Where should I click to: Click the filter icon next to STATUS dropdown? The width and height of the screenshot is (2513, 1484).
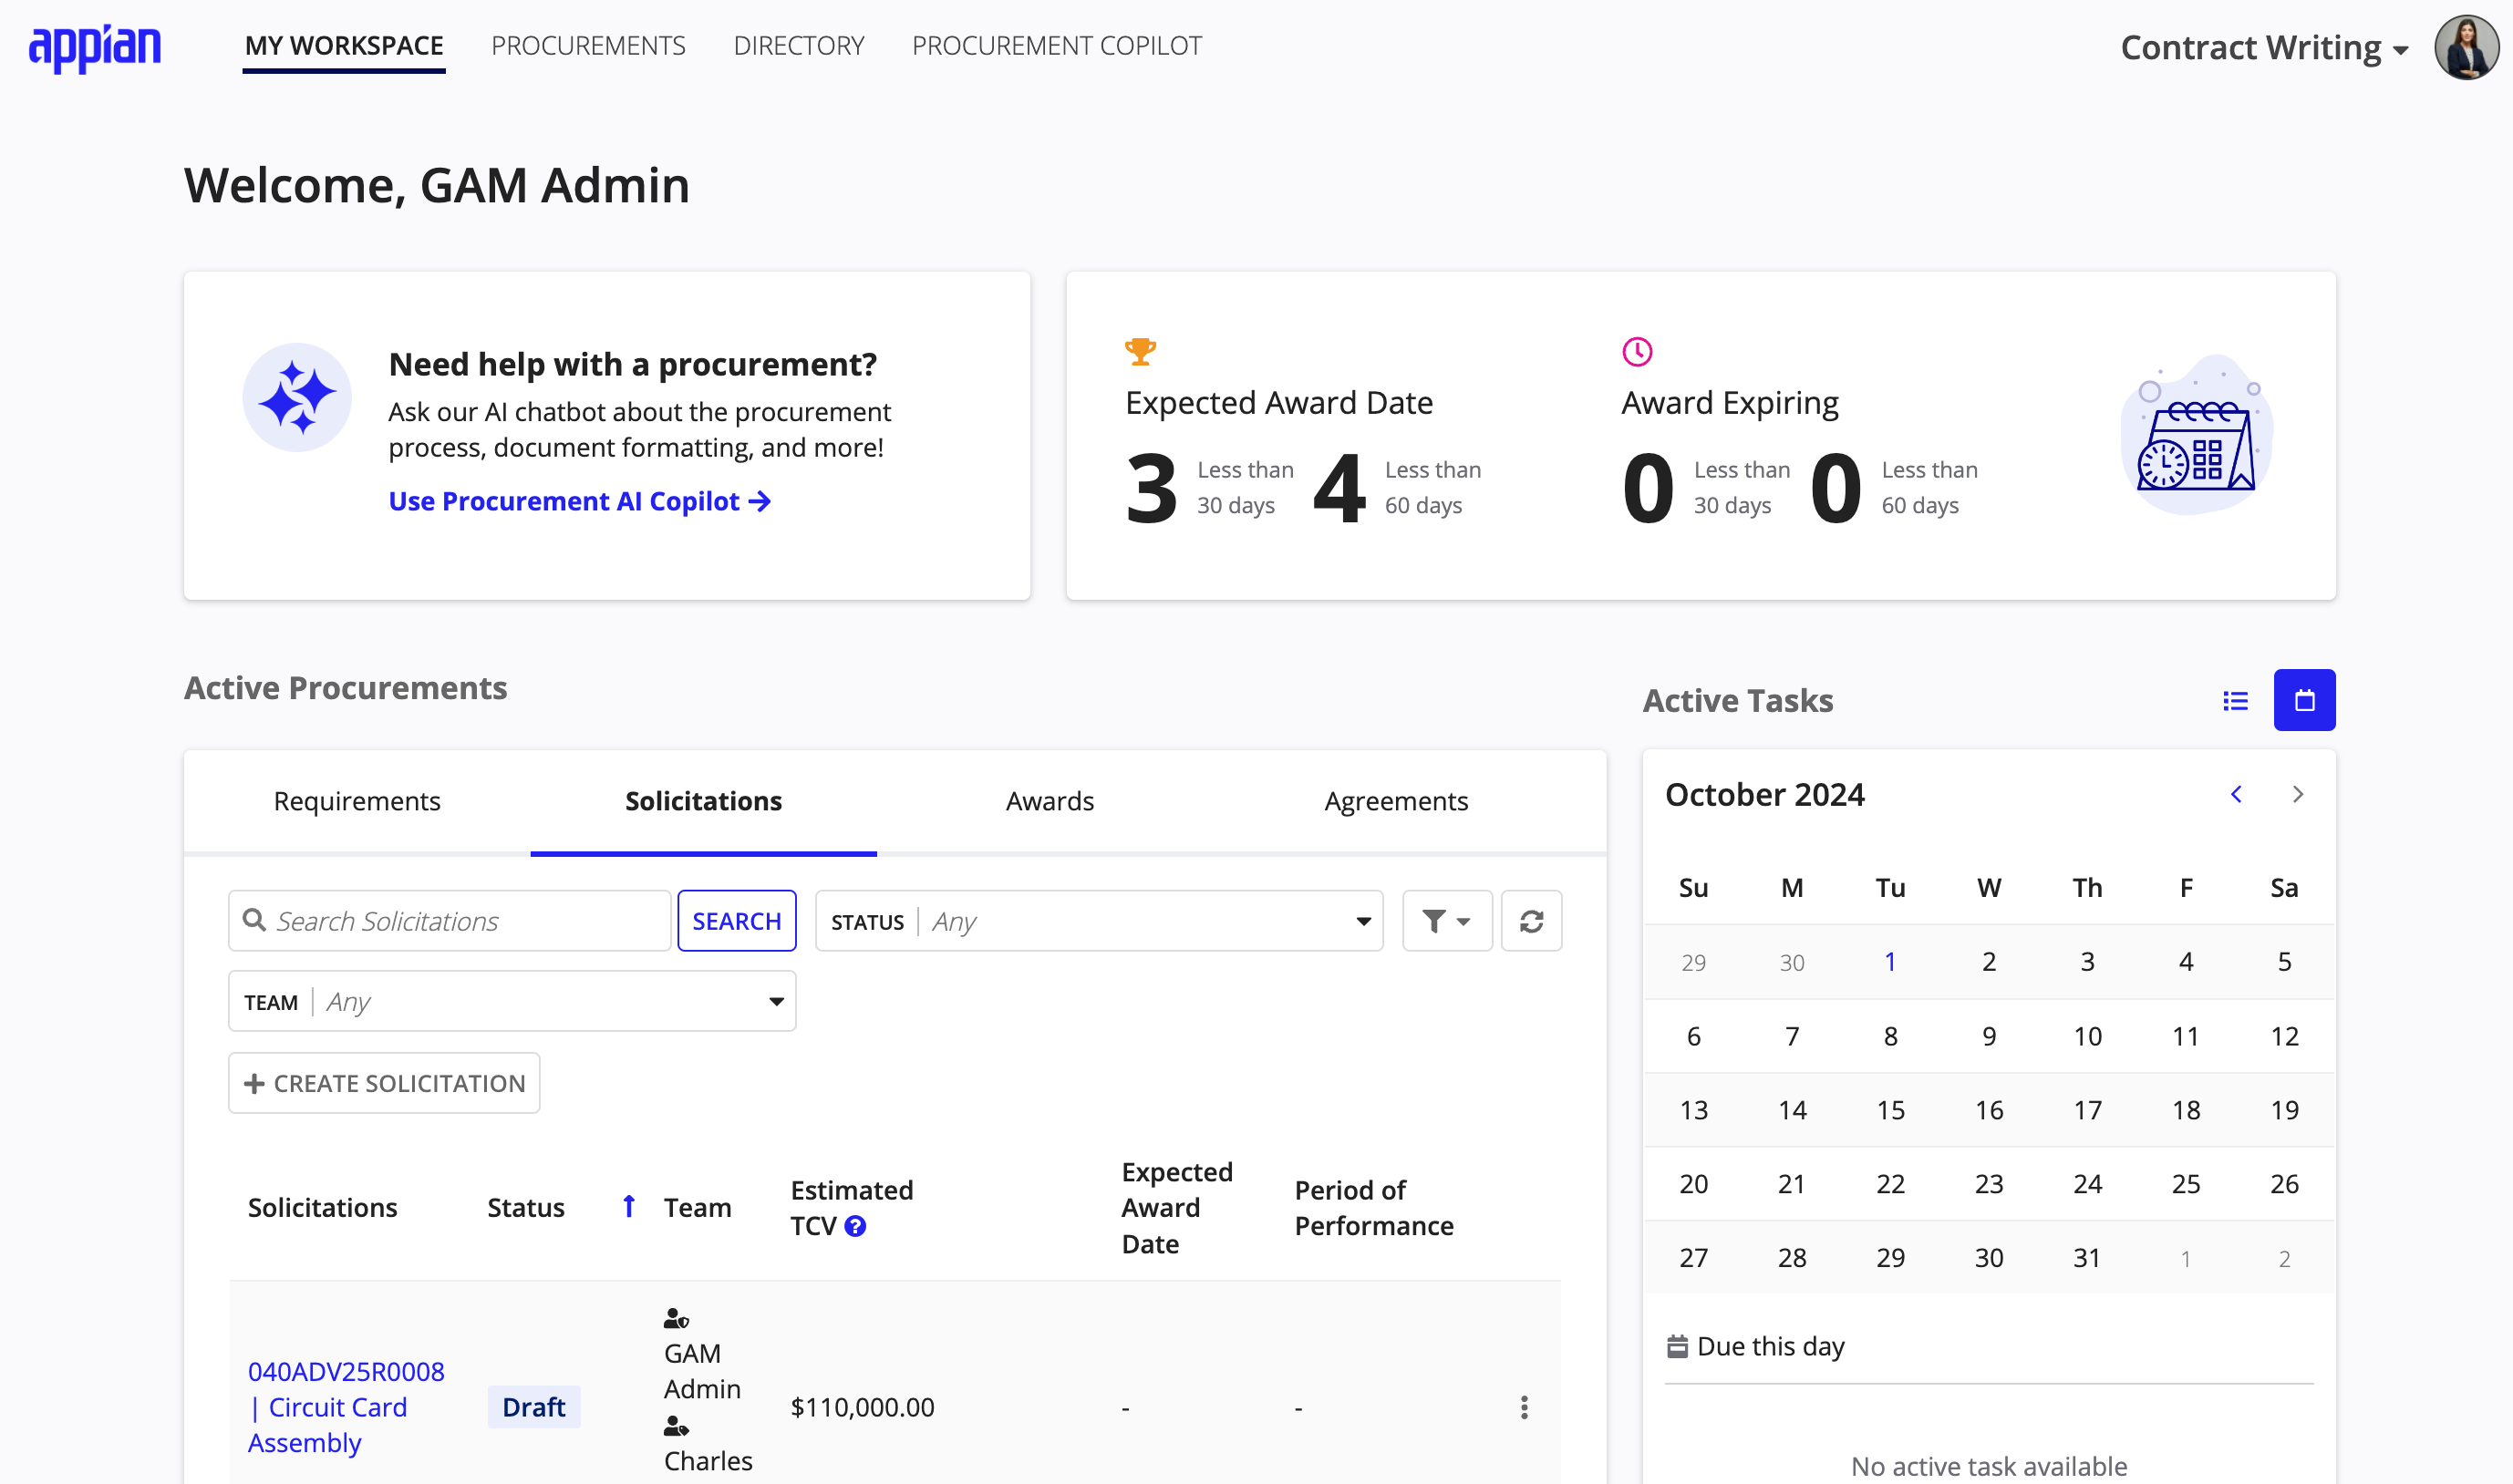click(1447, 919)
